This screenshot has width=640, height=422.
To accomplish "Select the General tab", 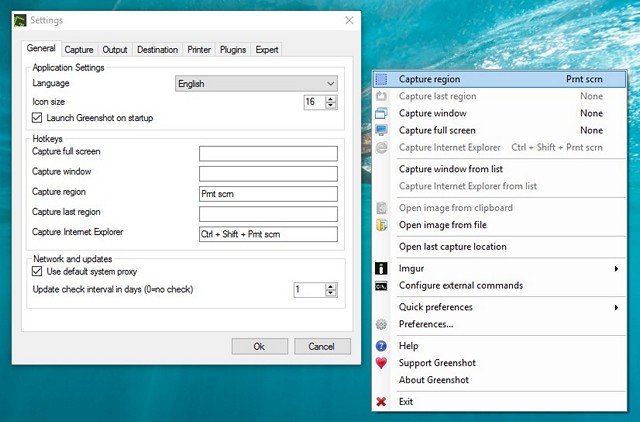I will pos(41,48).
